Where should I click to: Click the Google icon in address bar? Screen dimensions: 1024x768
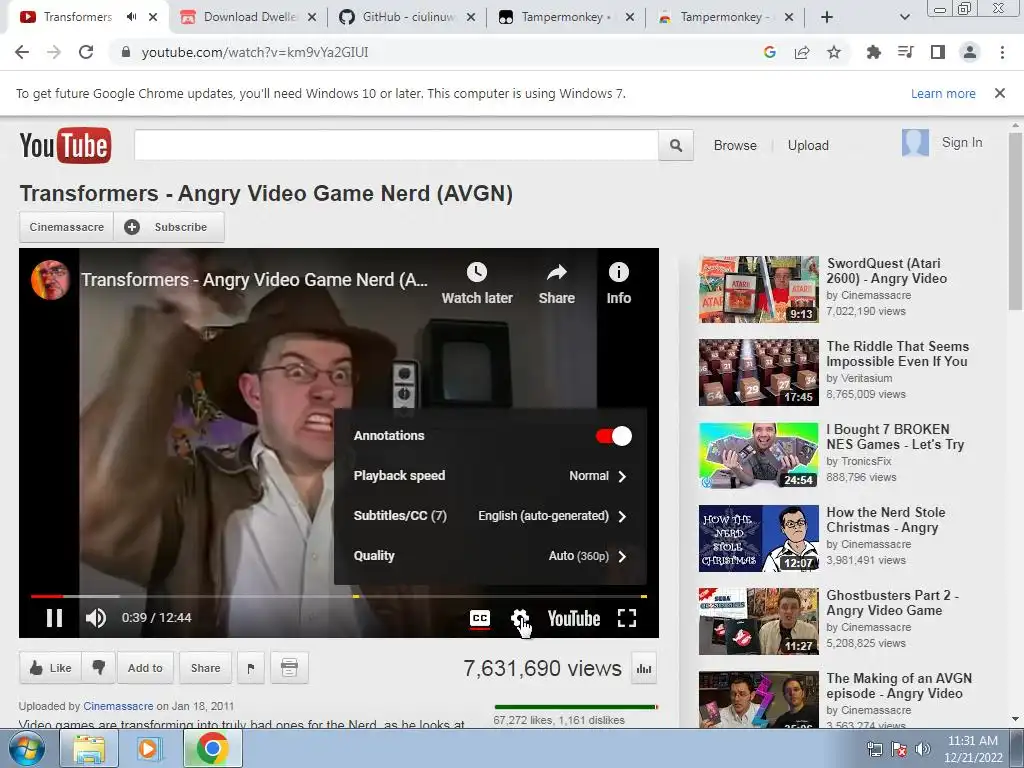click(770, 52)
